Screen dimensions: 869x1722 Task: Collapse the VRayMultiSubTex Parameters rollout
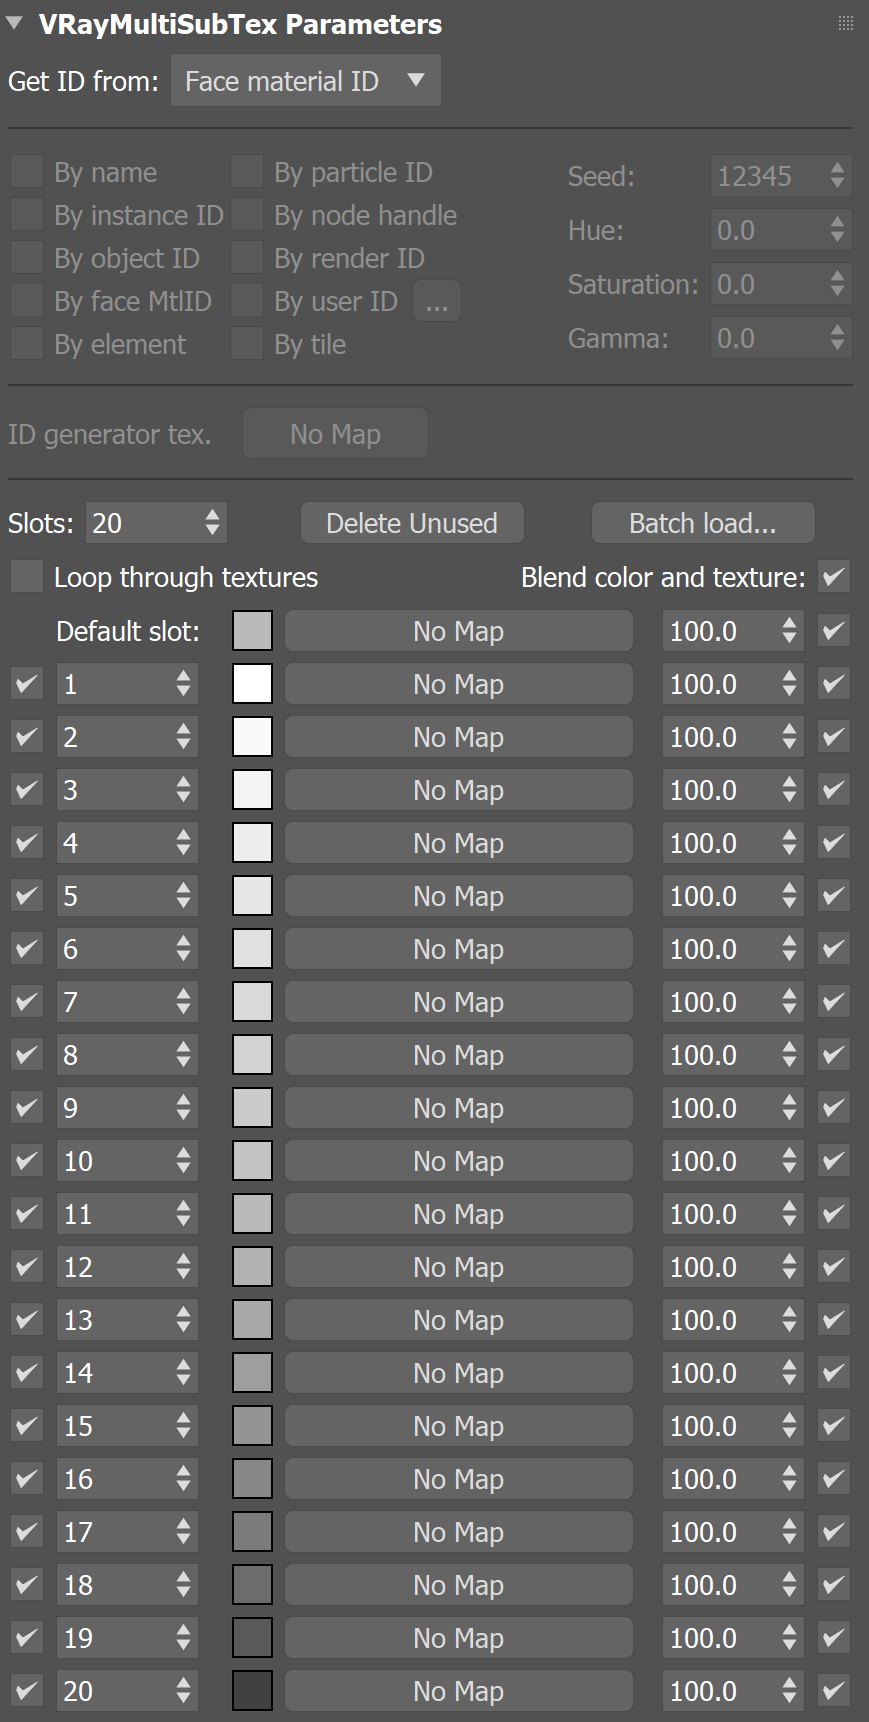click(x=14, y=25)
